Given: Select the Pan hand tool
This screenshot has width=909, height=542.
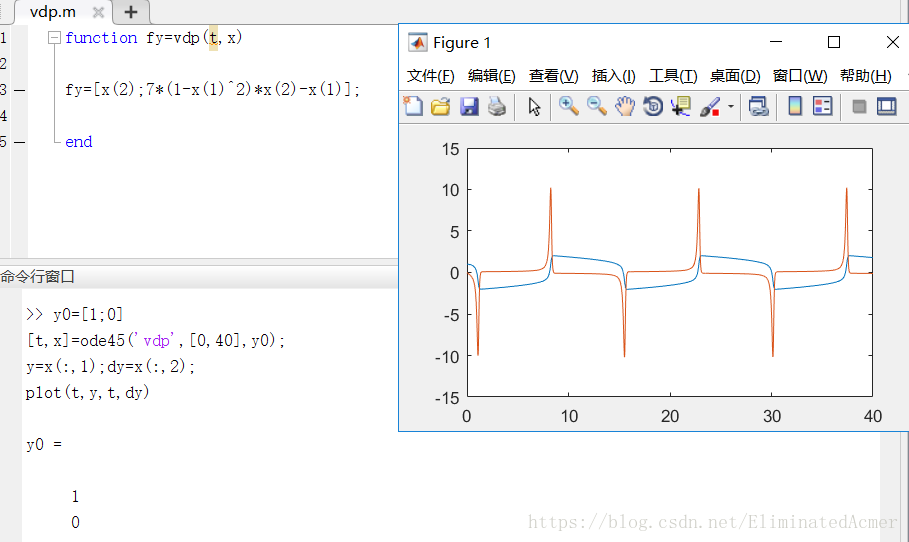Looking at the screenshot, I should click(x=625, y=106).
